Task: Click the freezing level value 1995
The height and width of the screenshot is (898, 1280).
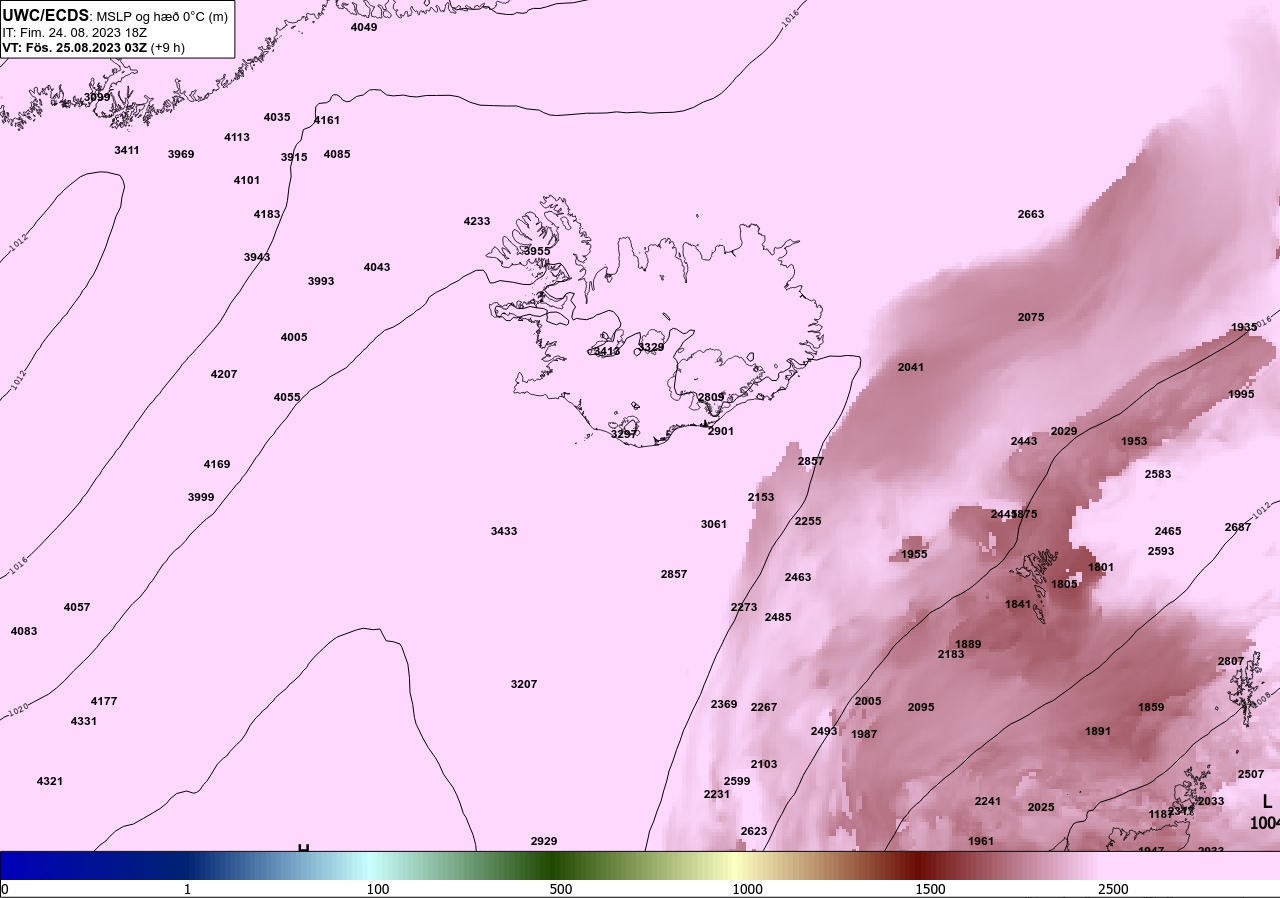Action: click(1241, 394)
